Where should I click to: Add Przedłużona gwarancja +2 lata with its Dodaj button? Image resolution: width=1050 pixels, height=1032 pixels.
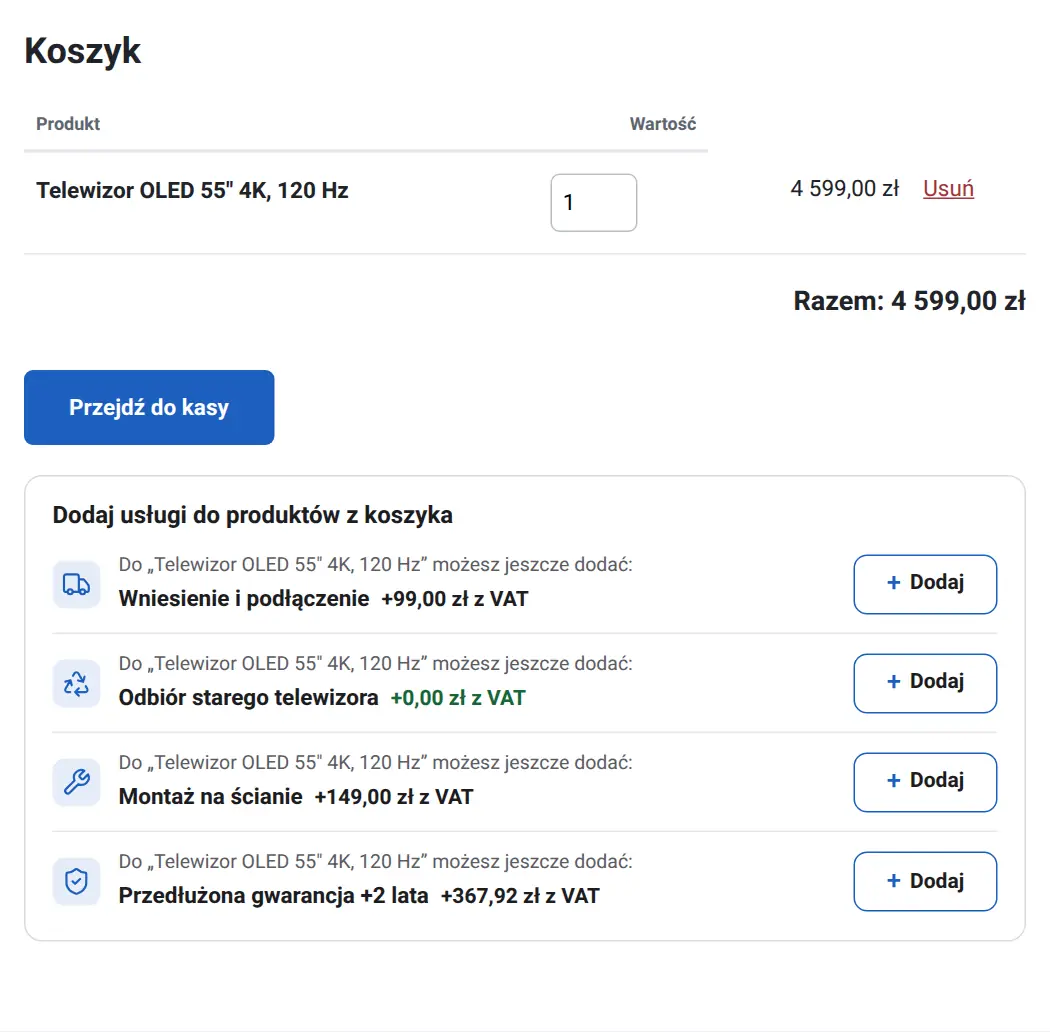(925, 881)
